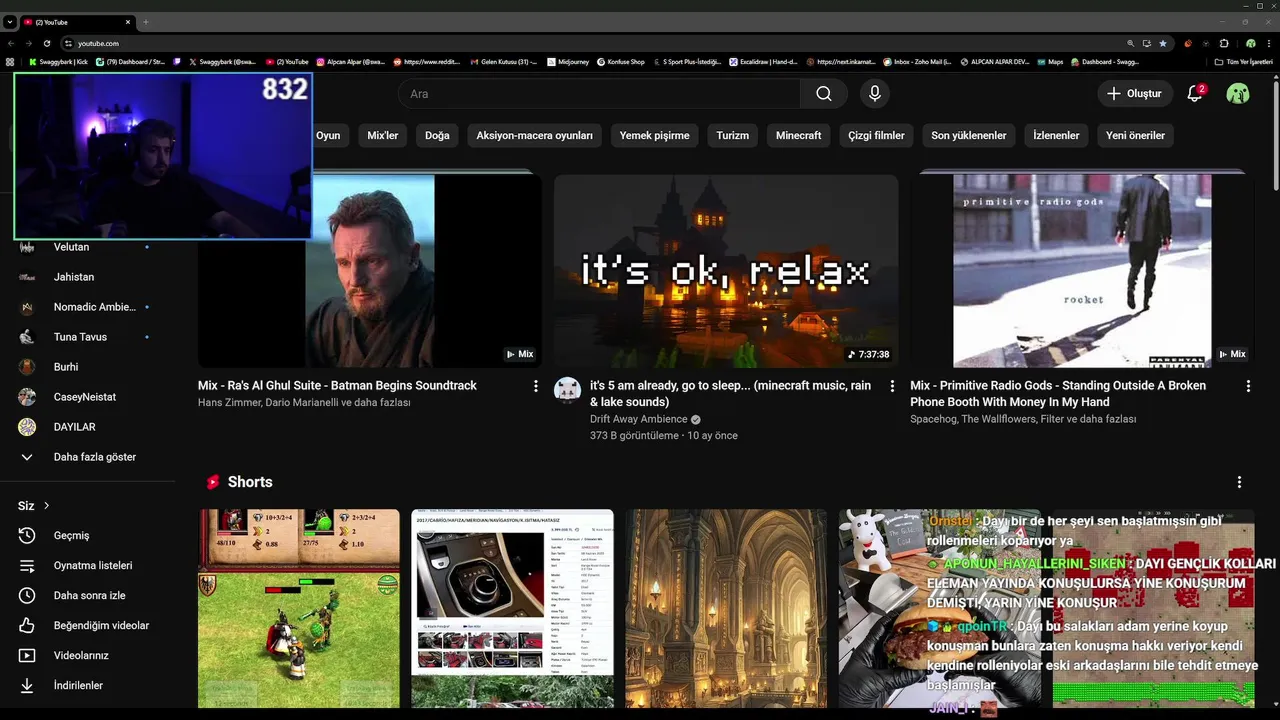Click the Ara search input field
The width and height of the screenshot is (1280, 720).
tap(600, 93)
